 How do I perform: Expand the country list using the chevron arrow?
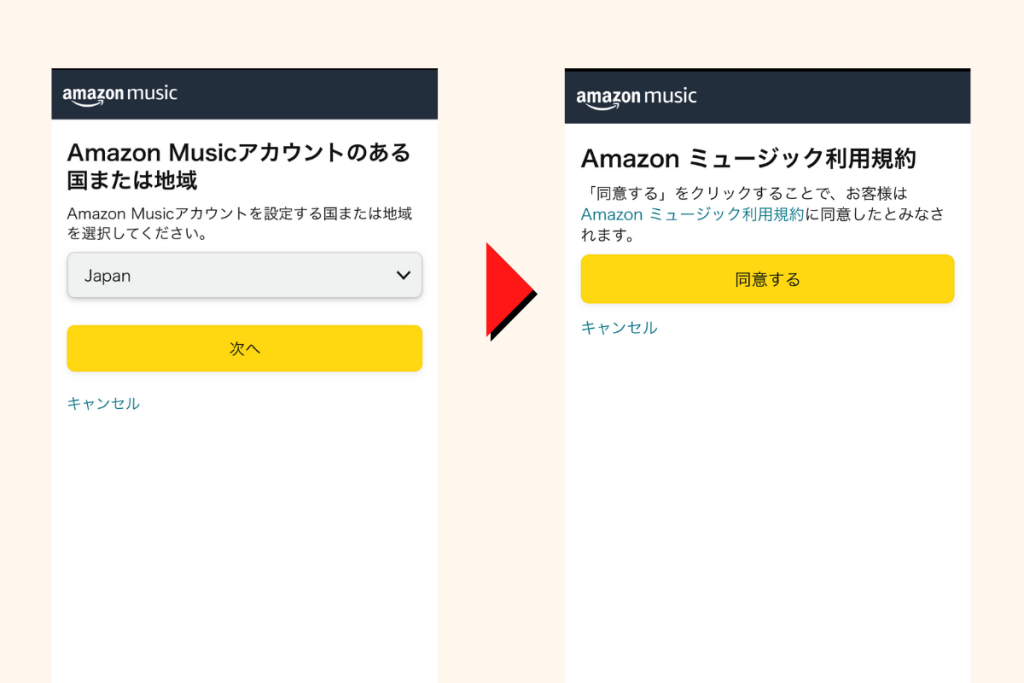pyautogui.click(x=404, y=276)
